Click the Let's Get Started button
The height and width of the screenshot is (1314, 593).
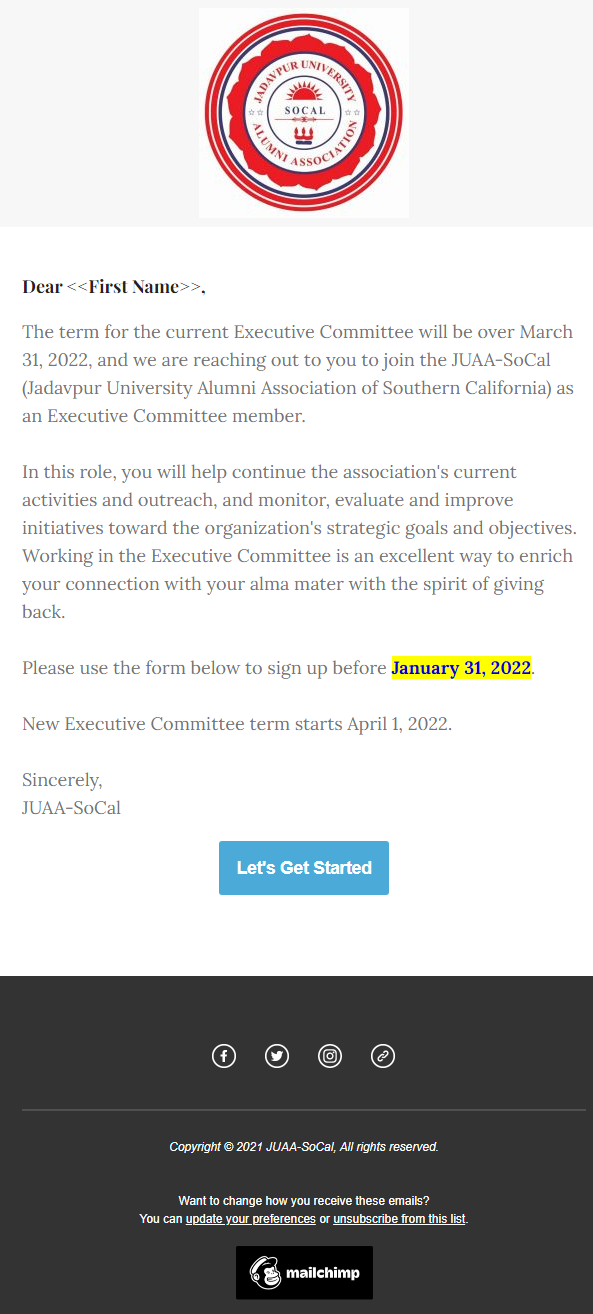[x=304, y=868]
